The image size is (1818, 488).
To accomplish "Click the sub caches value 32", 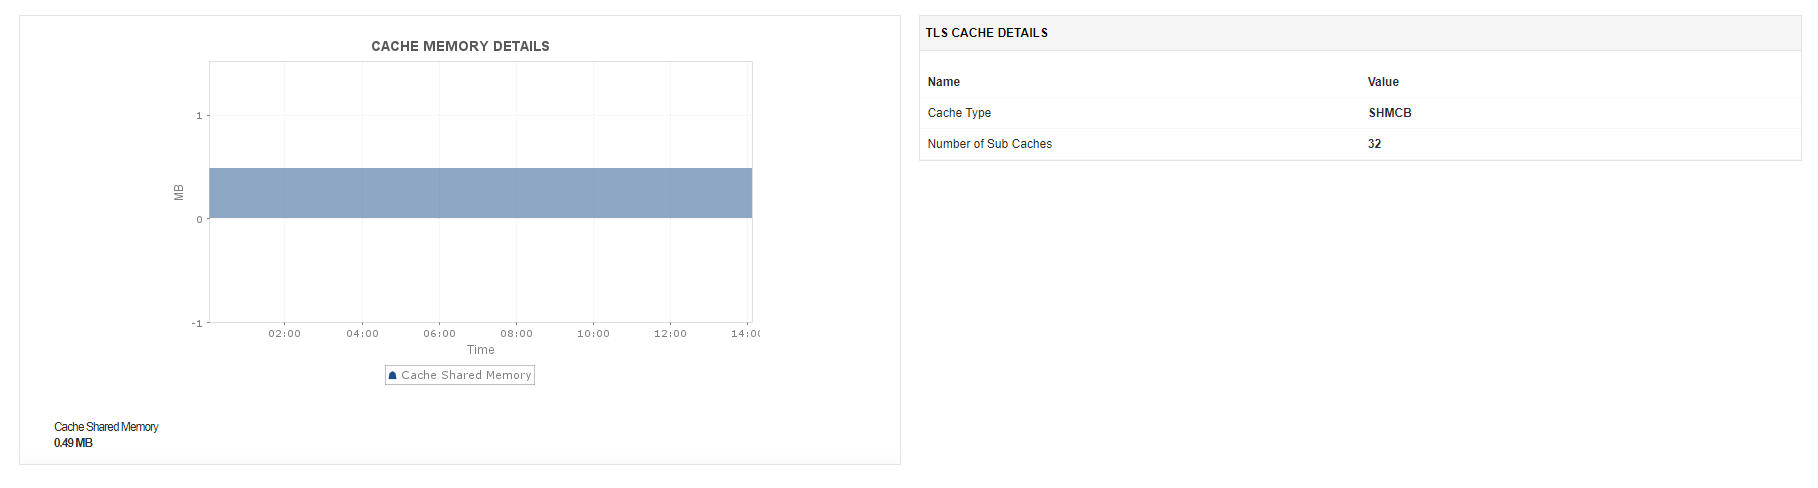I will (x=1374, y=144).
